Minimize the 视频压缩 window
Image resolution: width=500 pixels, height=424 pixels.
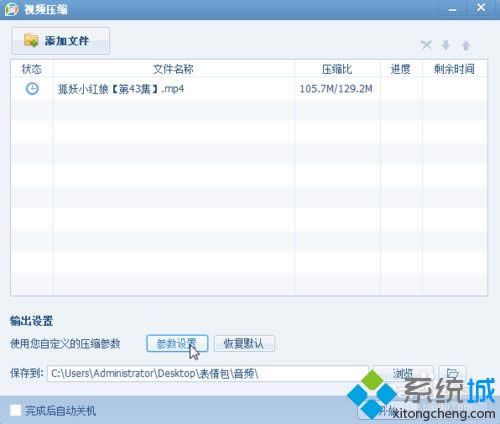pos(452,9)
